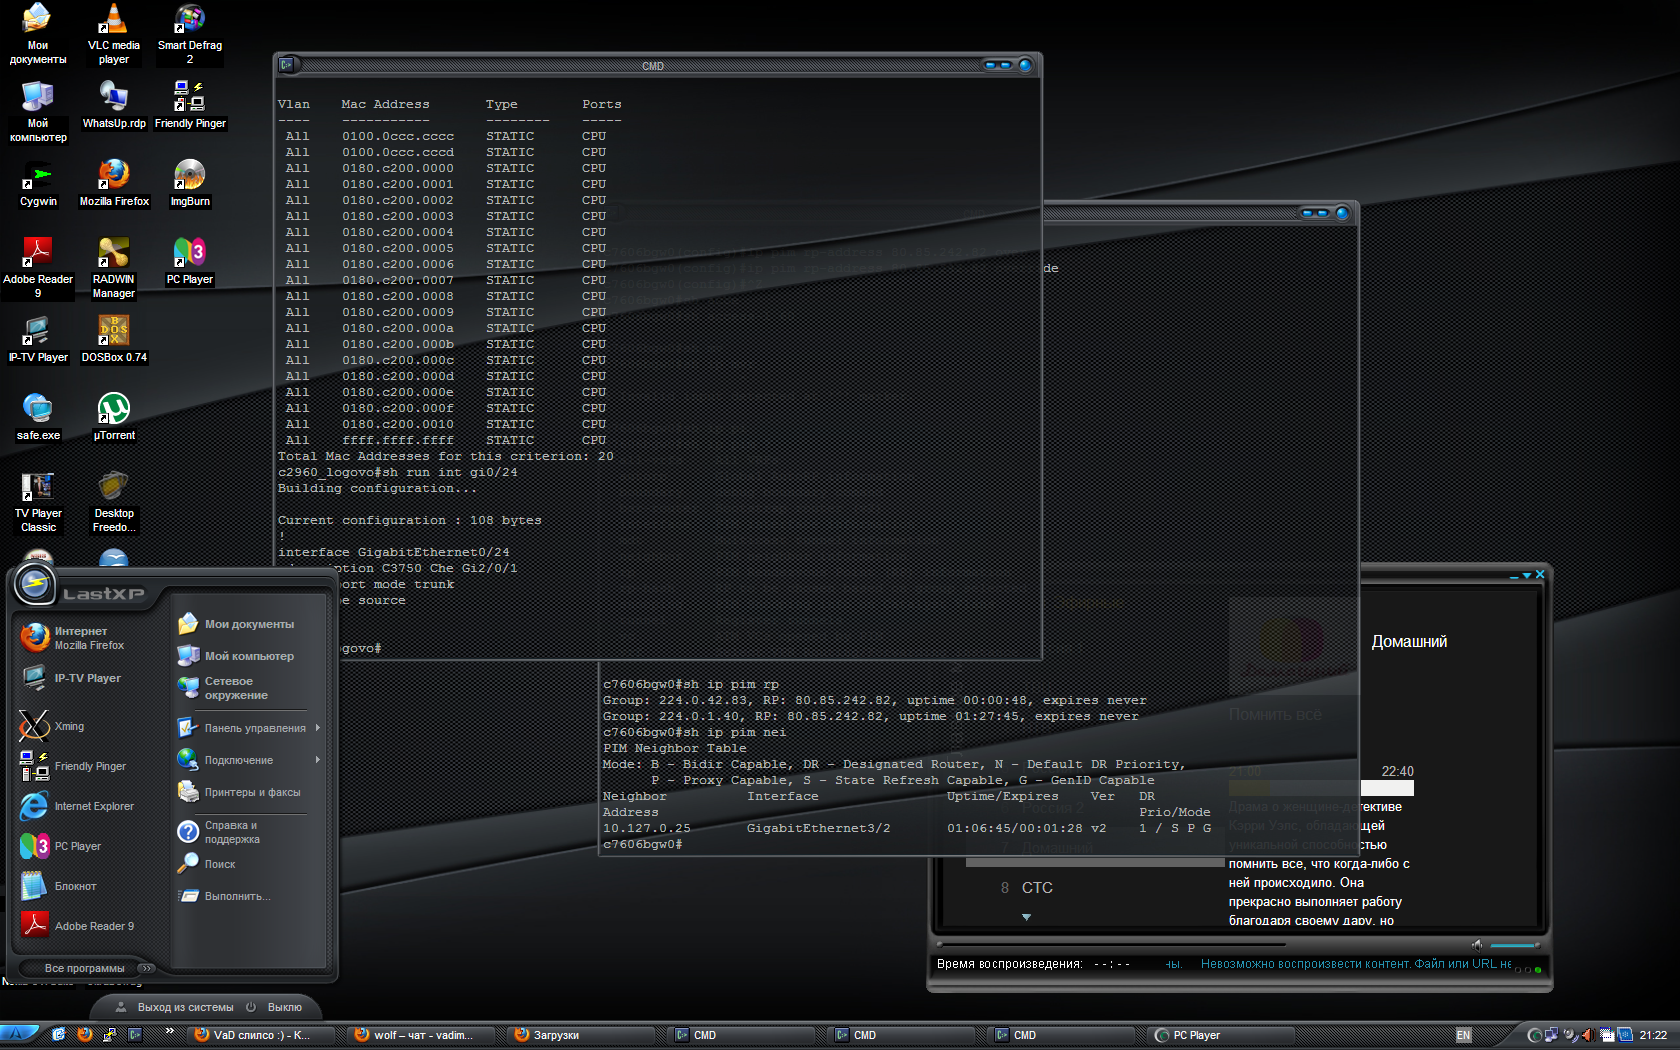The image size is (1680, 1050).
Task: Open safe.exe desktop icon
Action: tap(38, 417)
